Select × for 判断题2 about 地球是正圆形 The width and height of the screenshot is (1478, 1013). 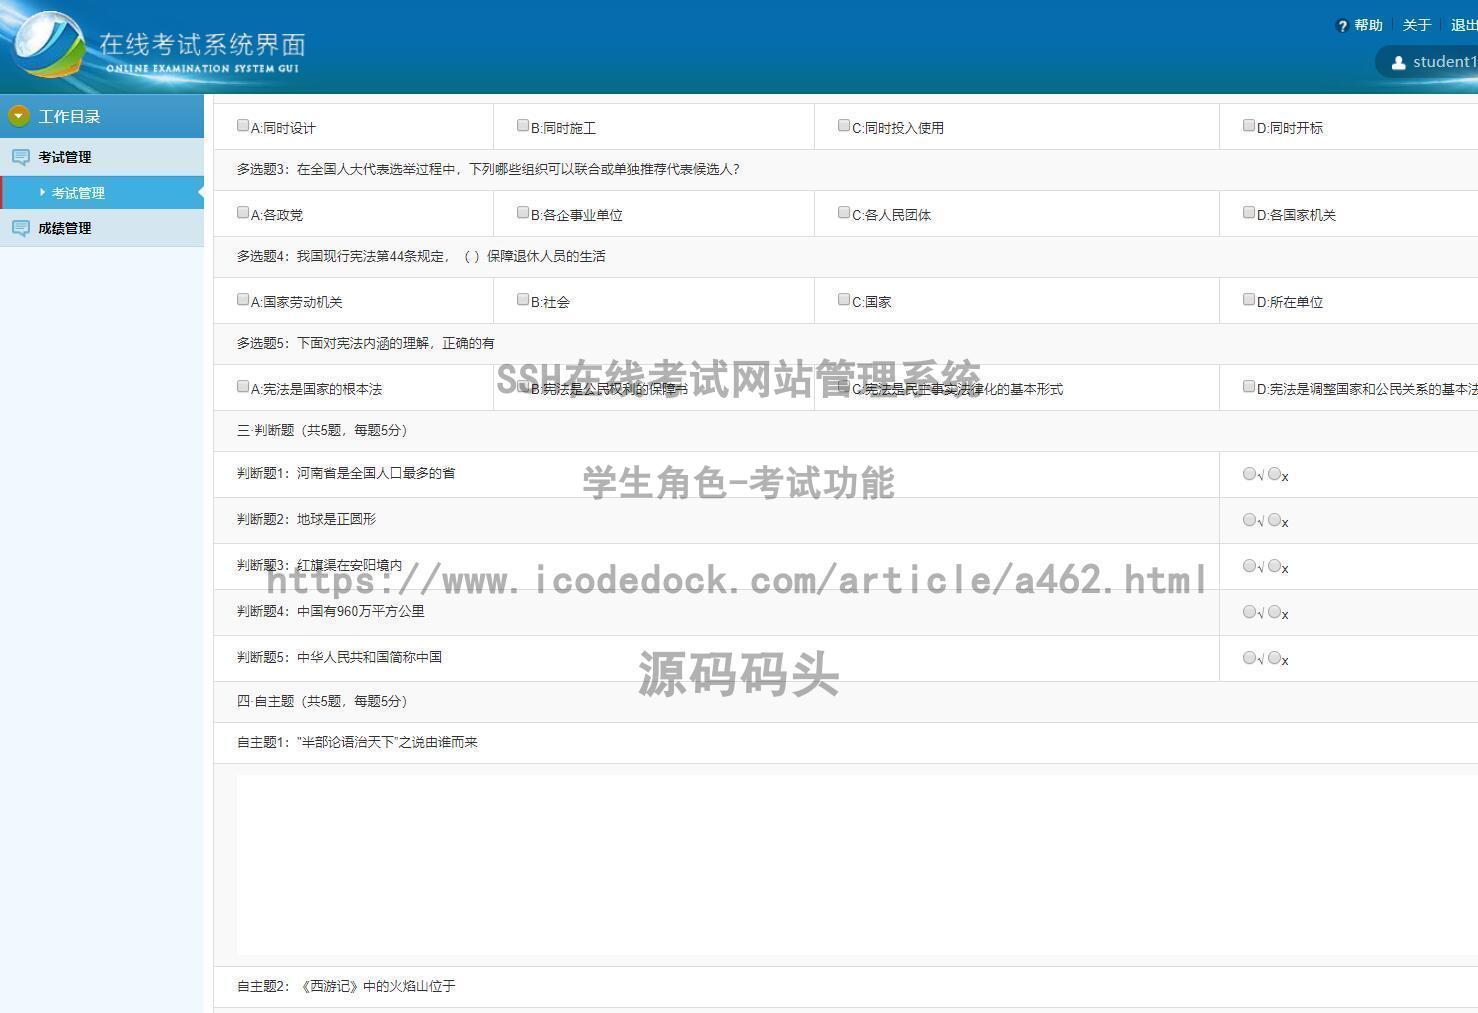pyautogui.click(x=1272, y=519)
